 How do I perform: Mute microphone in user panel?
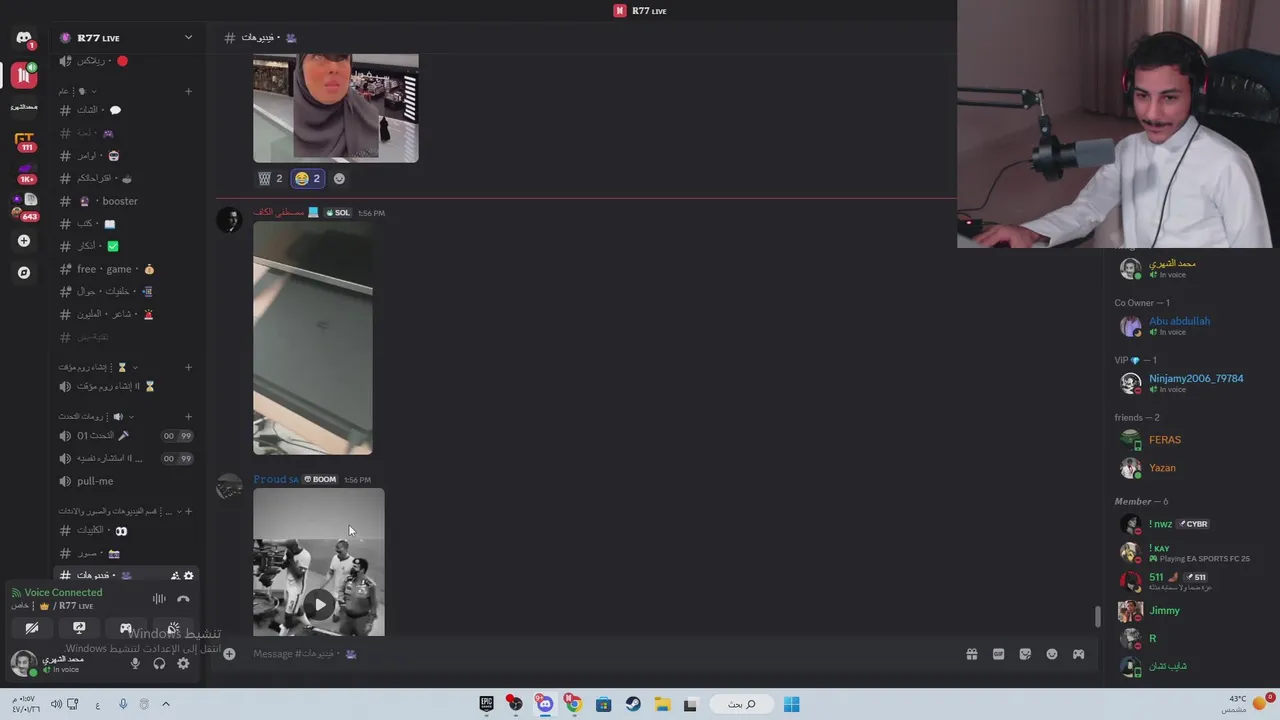(x=135, y=663)
